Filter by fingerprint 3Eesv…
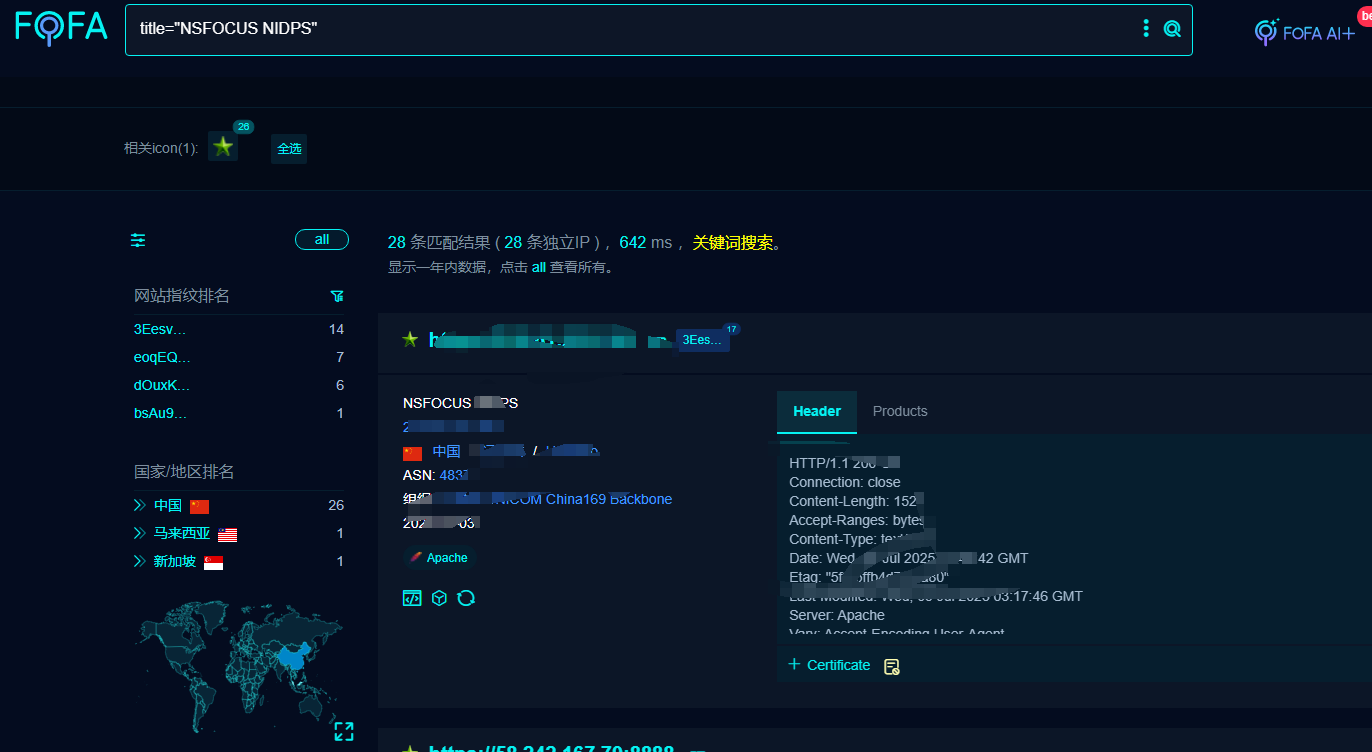This screenshot has height=752, width=1372. pos(160,329)
